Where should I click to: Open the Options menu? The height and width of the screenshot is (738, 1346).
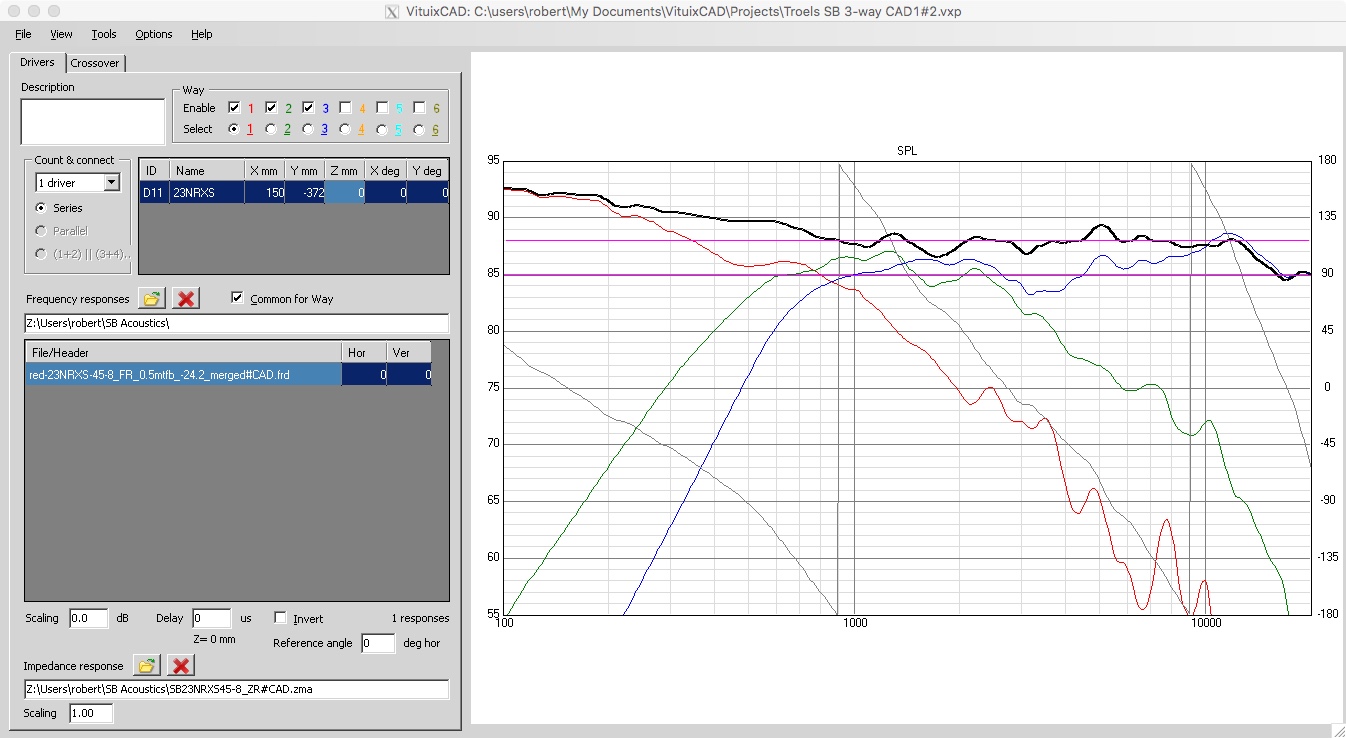(x=154, y=34)
